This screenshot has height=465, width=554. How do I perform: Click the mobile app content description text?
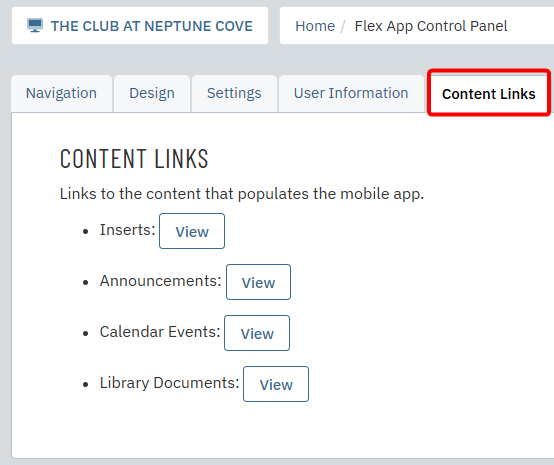click(x=242, y=194)
